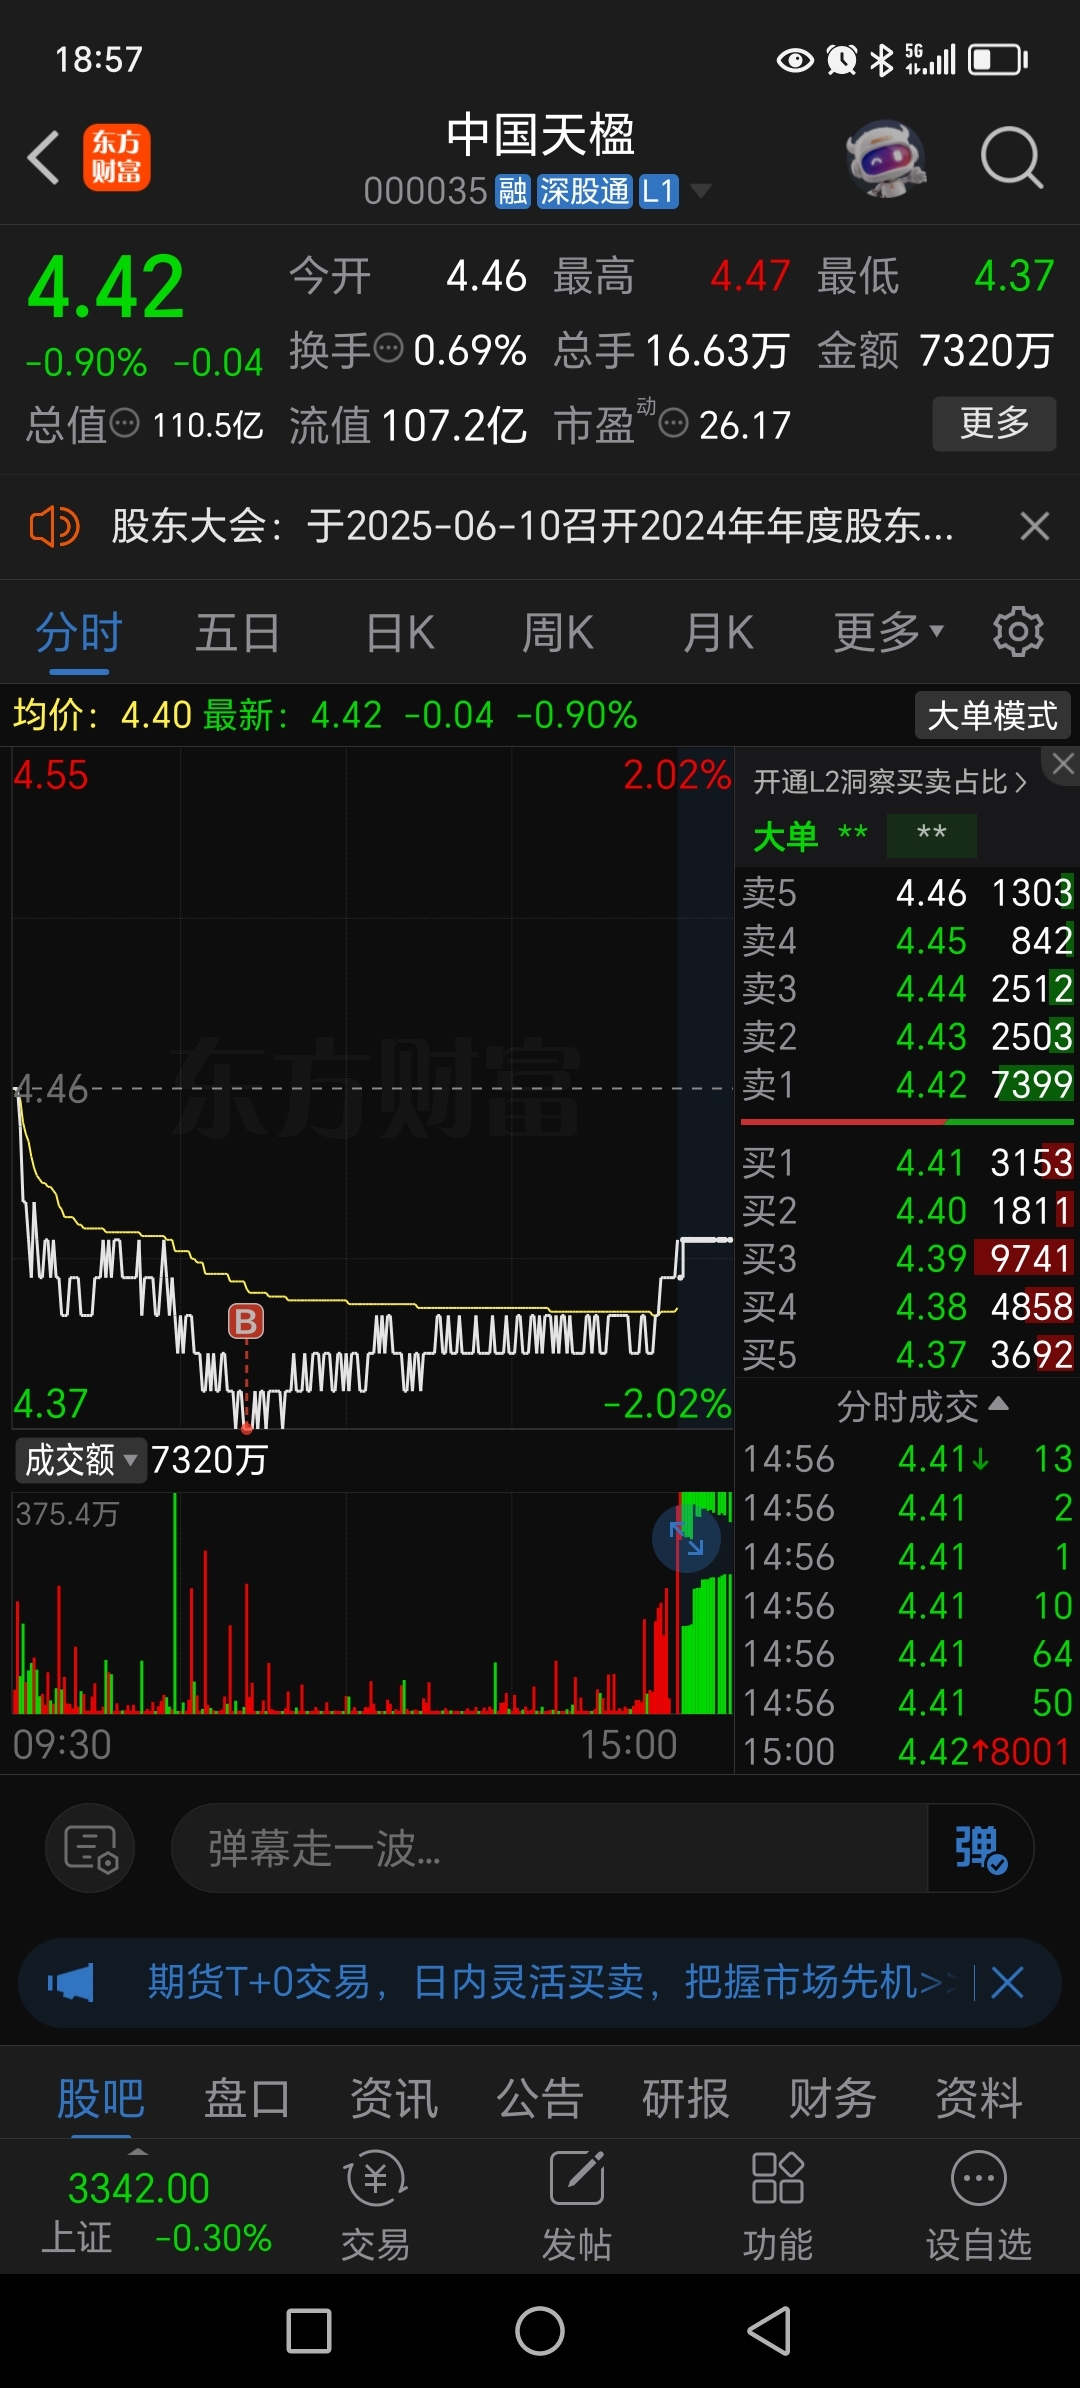Tap the 融 margin badge
This screenshot has height=2388, width=1080.
coord(513,191)
